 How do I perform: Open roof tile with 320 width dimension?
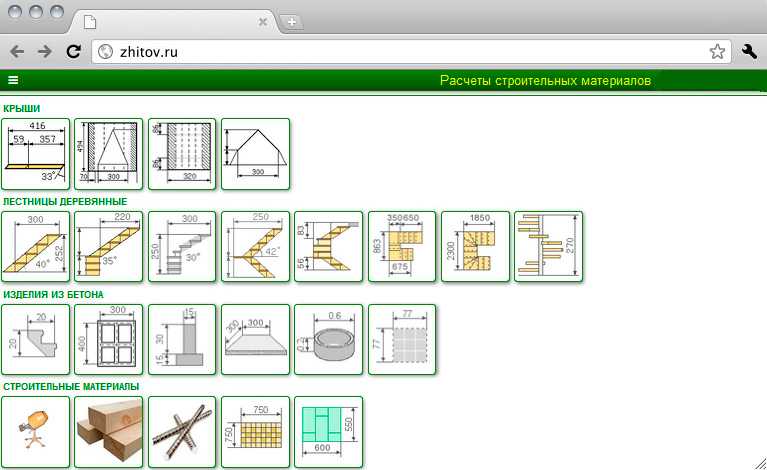coord(182,154)
